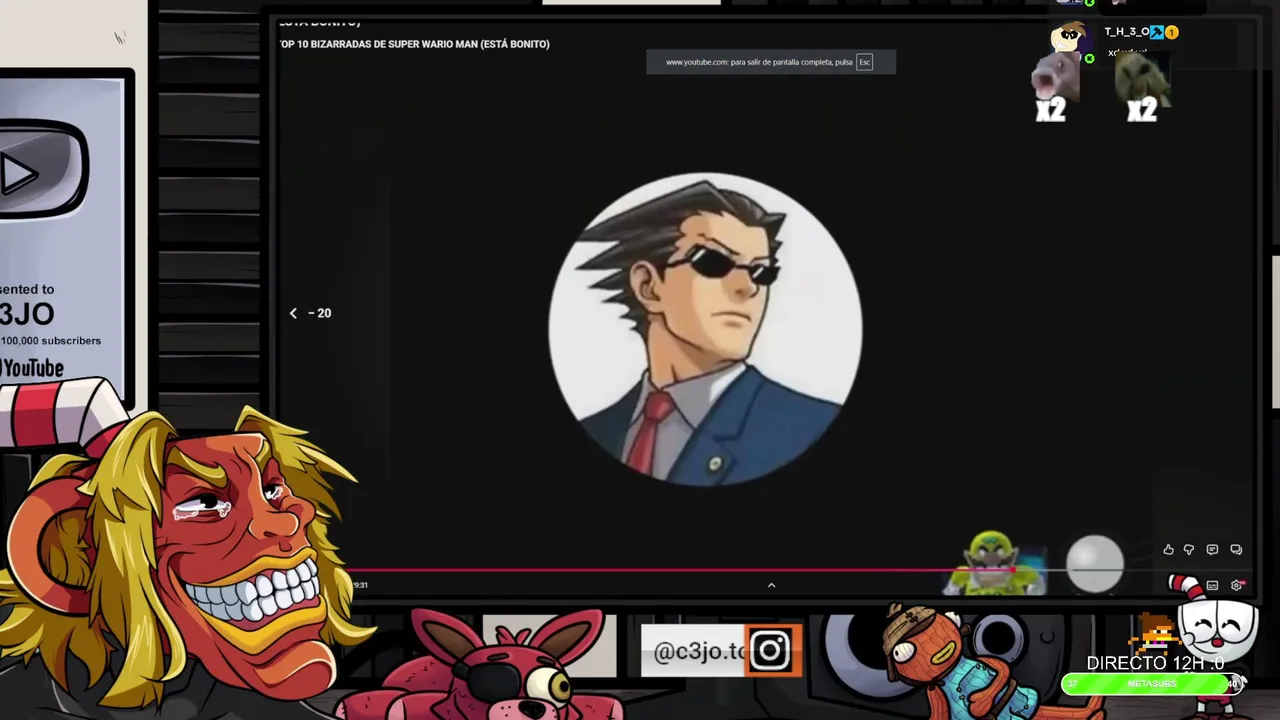Click the Wario thumbnail on the timeline
This screenshot has height=720, width=1280.
[x=993, y=564]
